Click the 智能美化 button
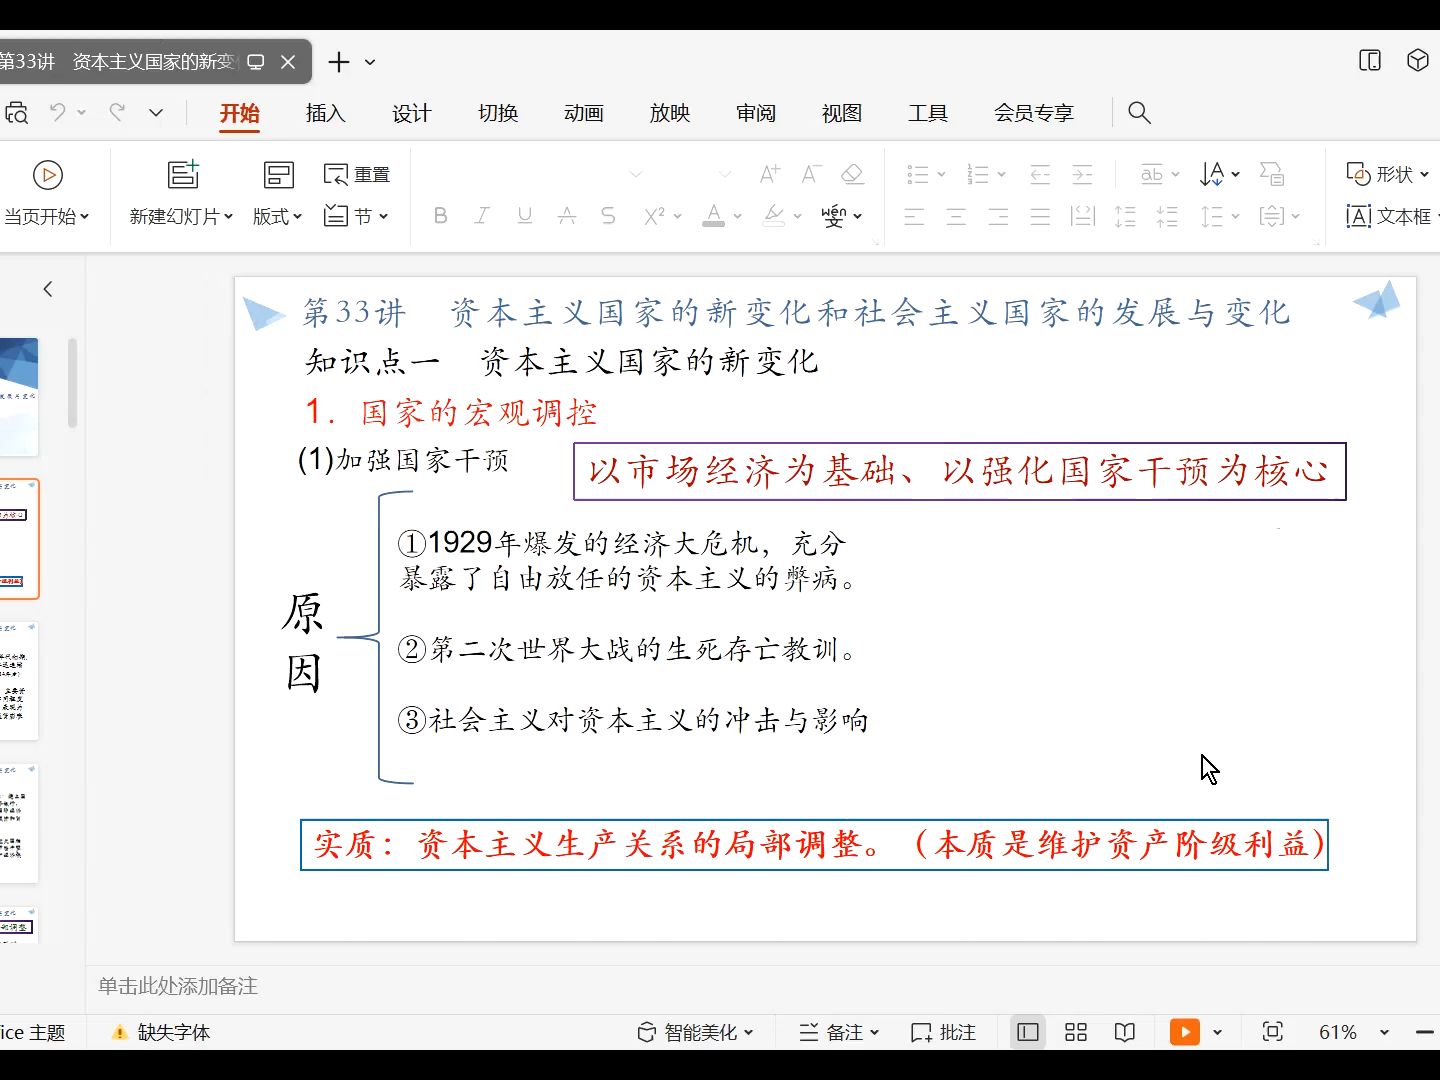 (697, 1031)
